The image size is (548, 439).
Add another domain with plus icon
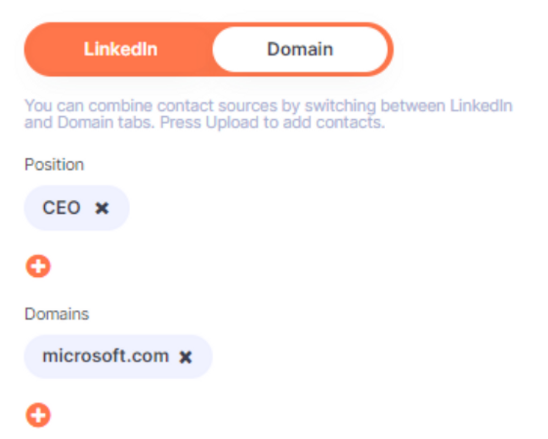pyautogui.click(x=38, y=415)
